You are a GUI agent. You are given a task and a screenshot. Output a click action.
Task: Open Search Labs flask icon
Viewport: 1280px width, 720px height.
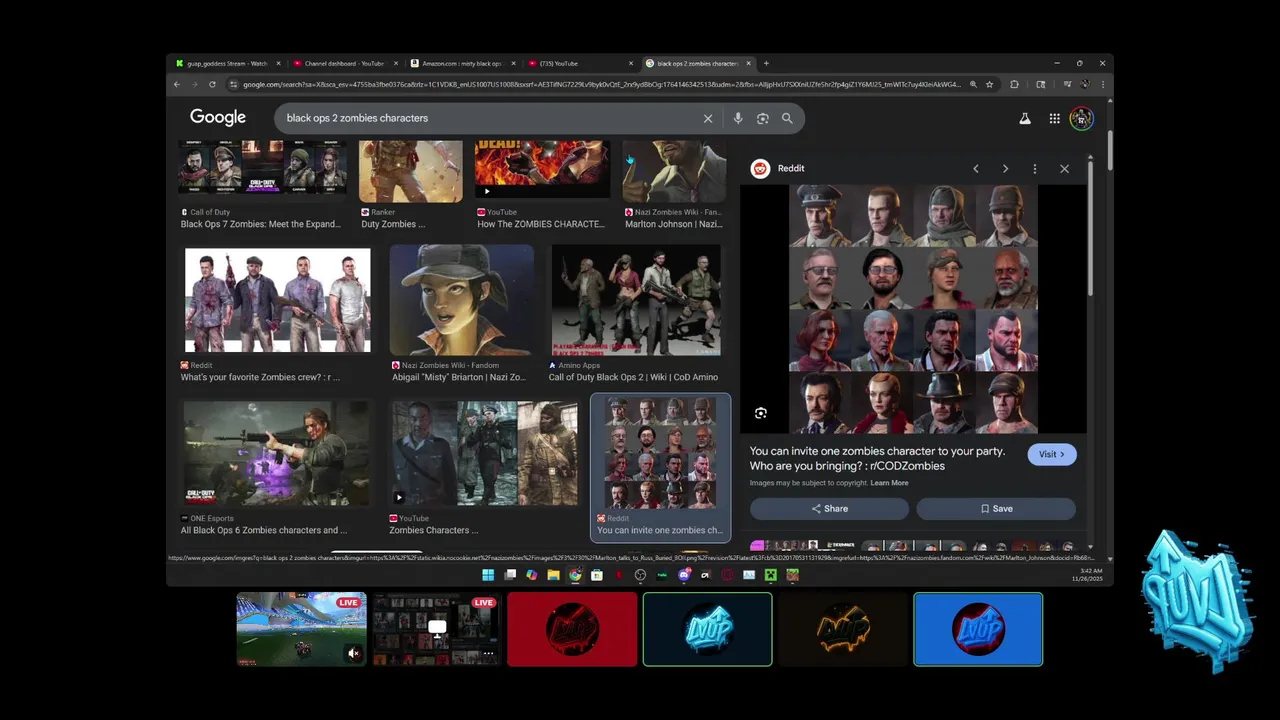point(1025,118)
